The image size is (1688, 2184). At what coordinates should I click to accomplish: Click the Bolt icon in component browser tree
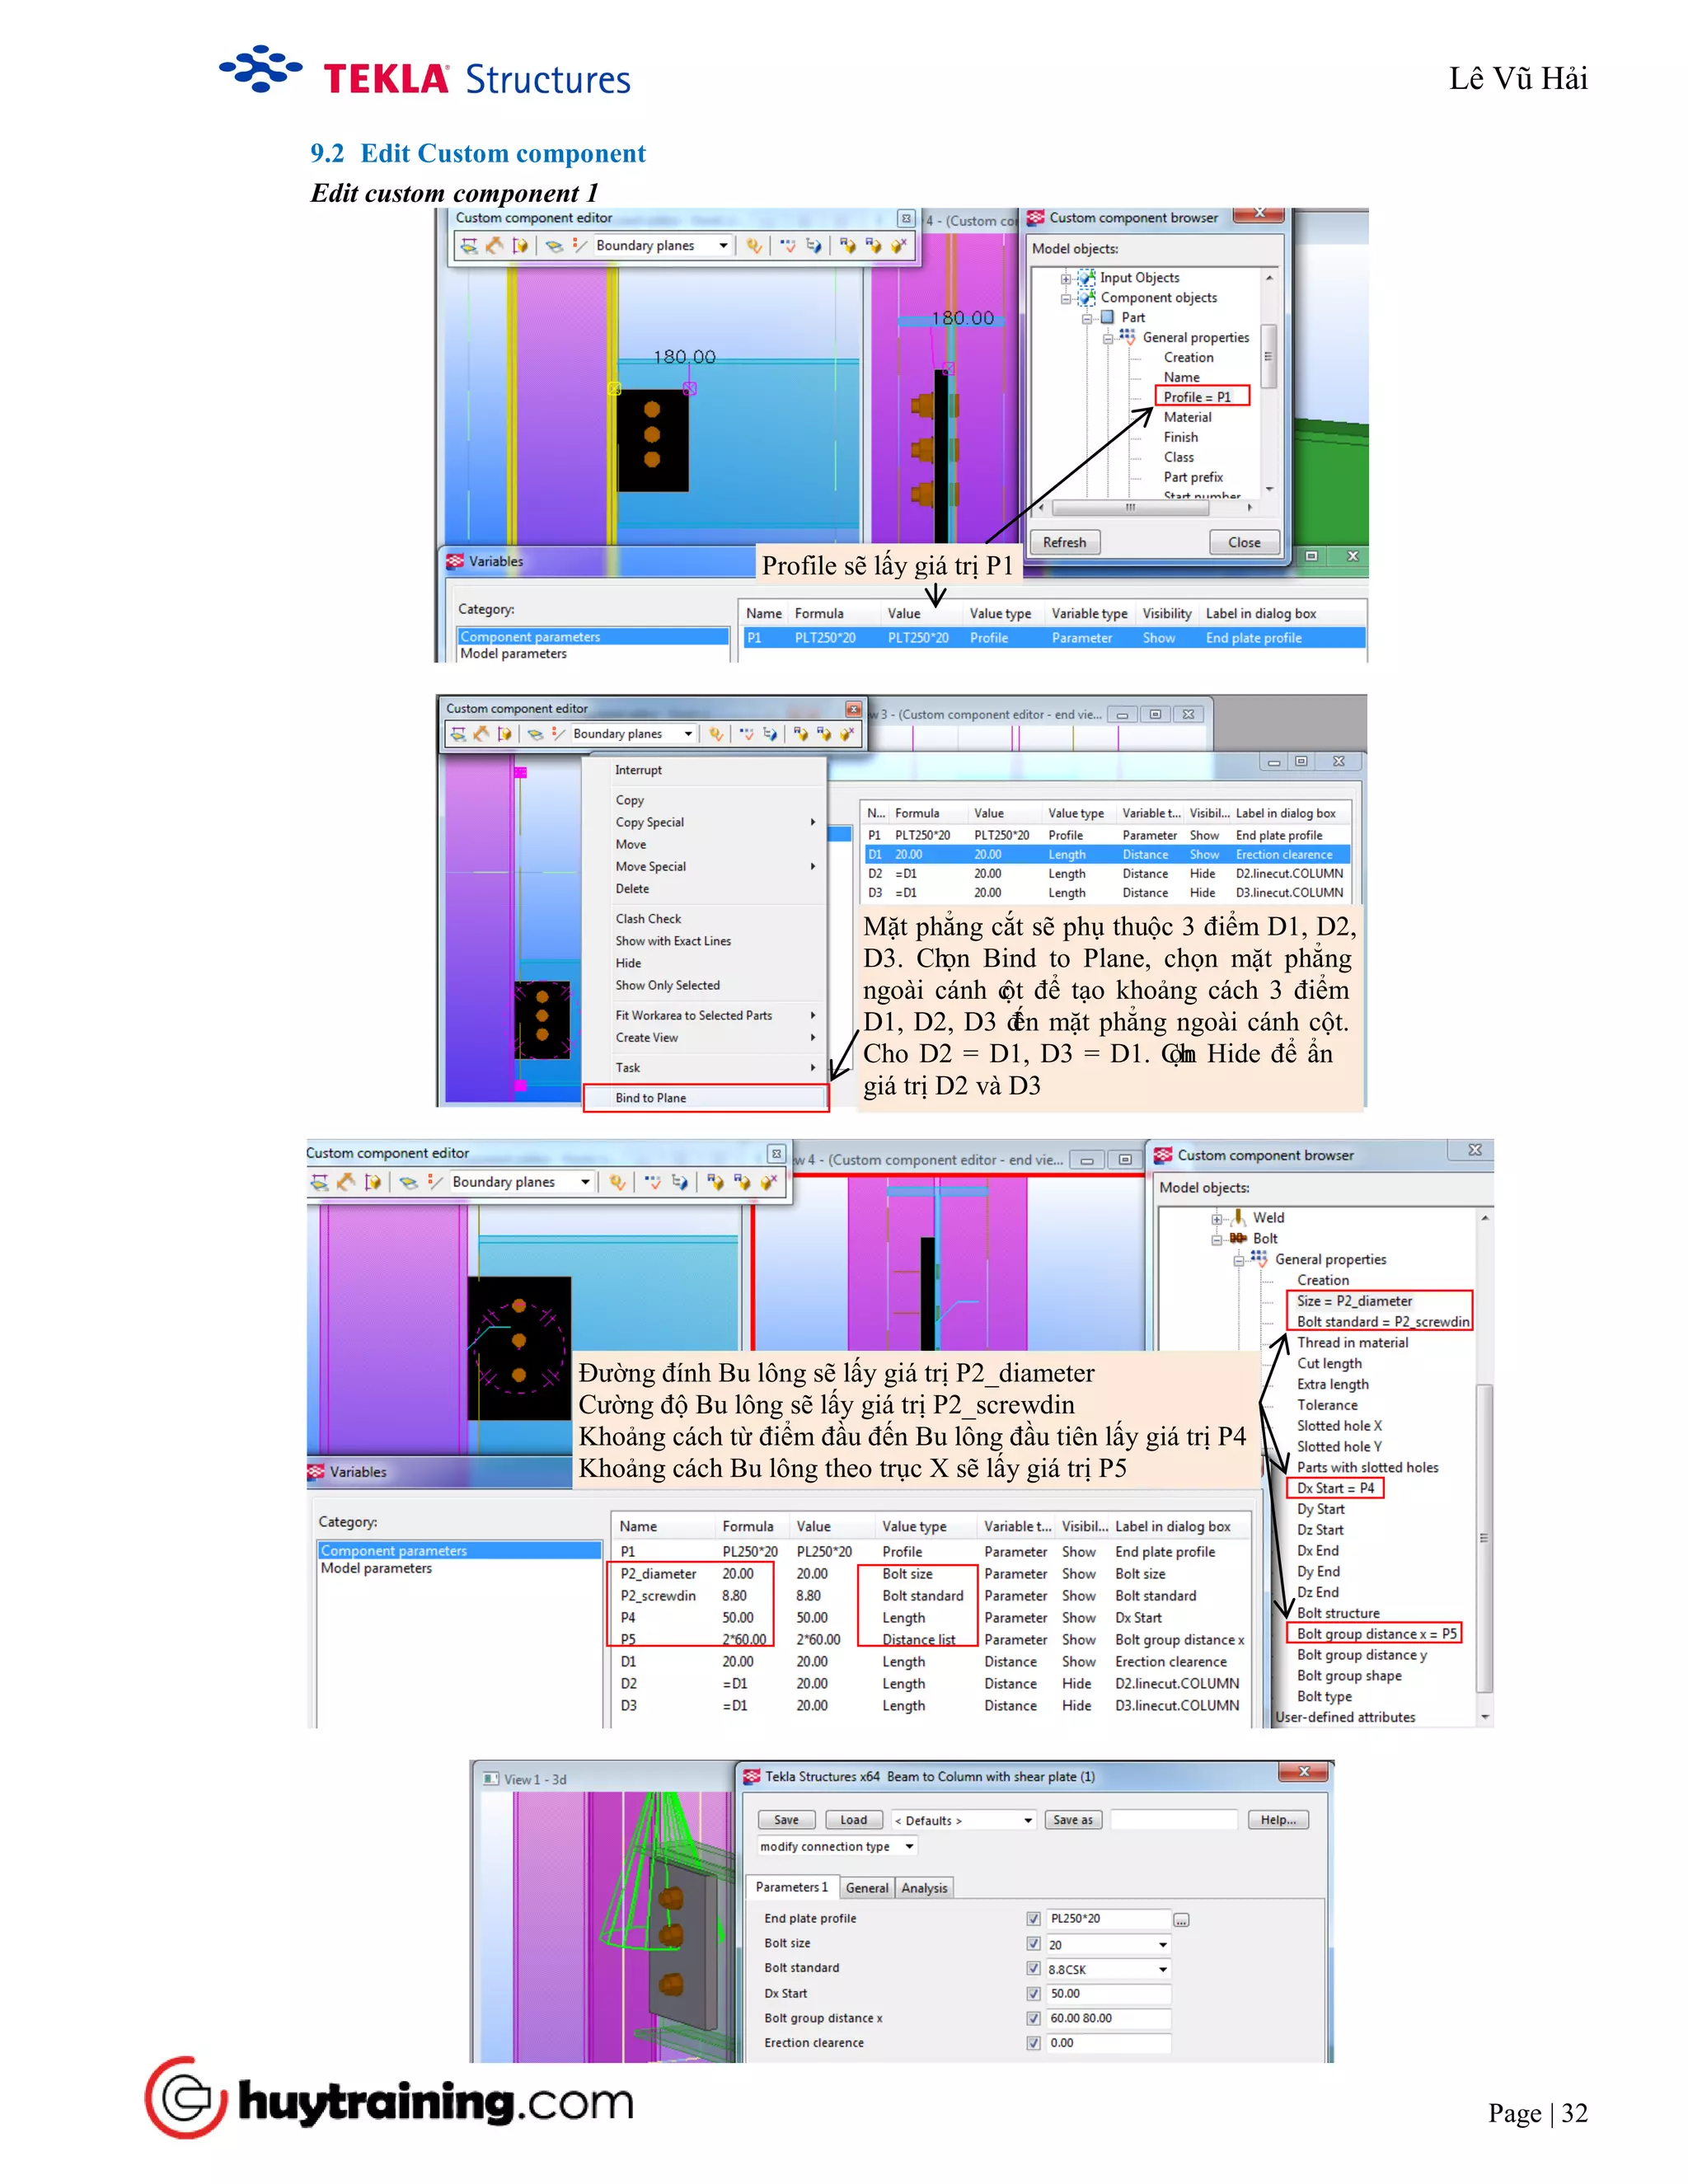(x=1238, y=1238)
